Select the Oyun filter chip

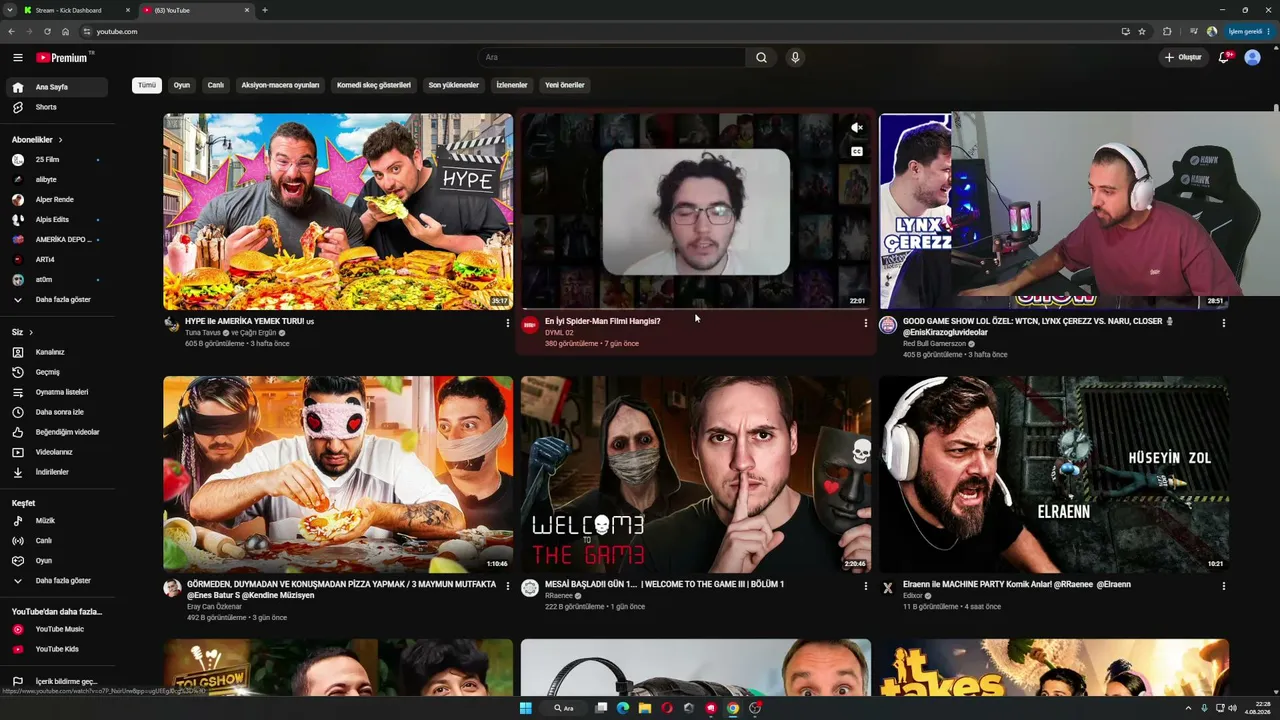[x=181, y=85]
